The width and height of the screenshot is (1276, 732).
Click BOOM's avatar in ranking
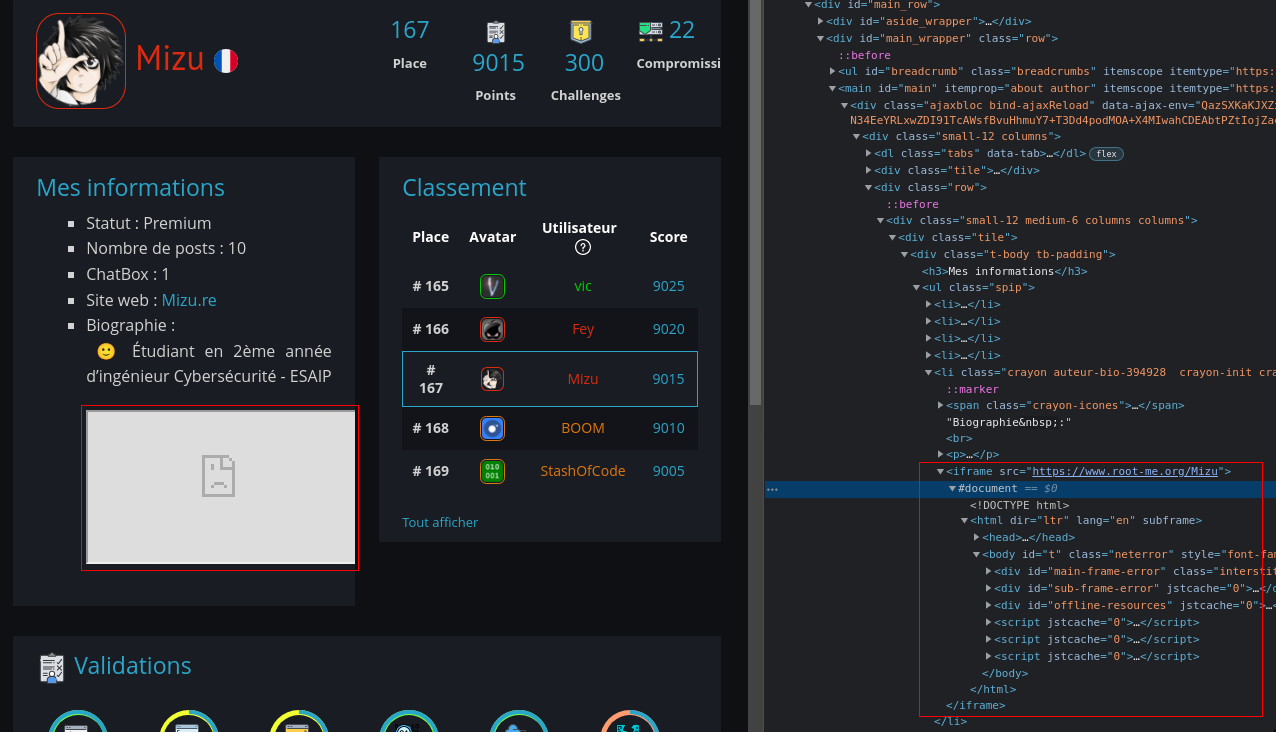click(492, 428)
